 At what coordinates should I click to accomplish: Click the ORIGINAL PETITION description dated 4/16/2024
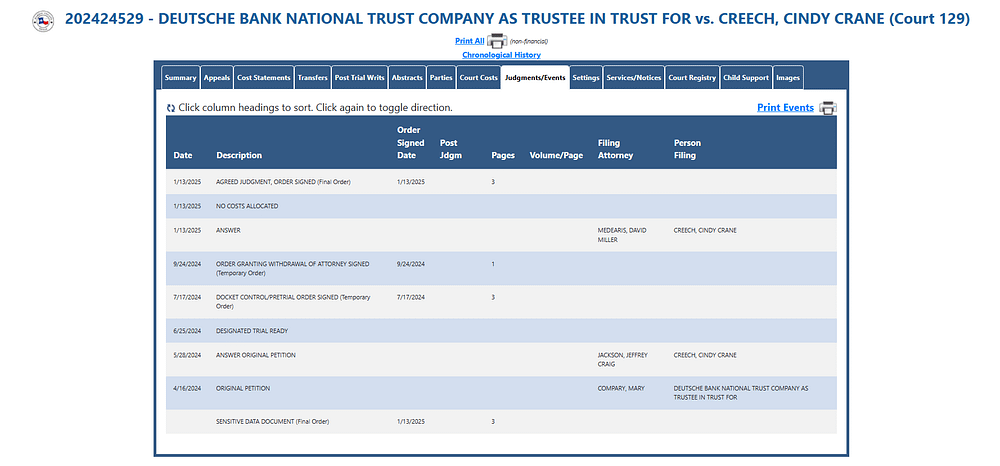[x=243, y=388]
